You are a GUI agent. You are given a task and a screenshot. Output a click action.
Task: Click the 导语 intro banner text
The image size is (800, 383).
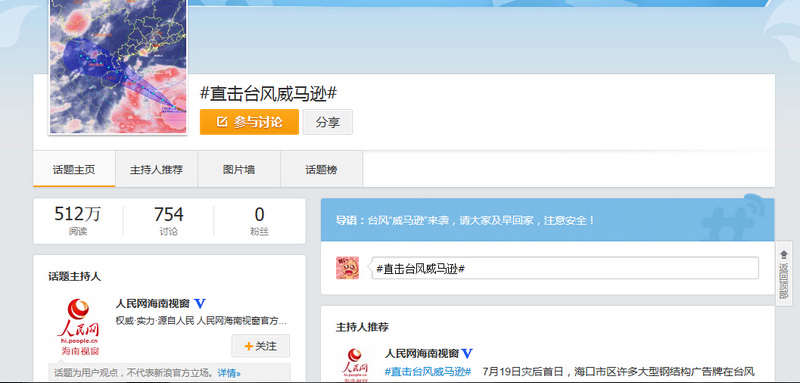tap(465, 221)
